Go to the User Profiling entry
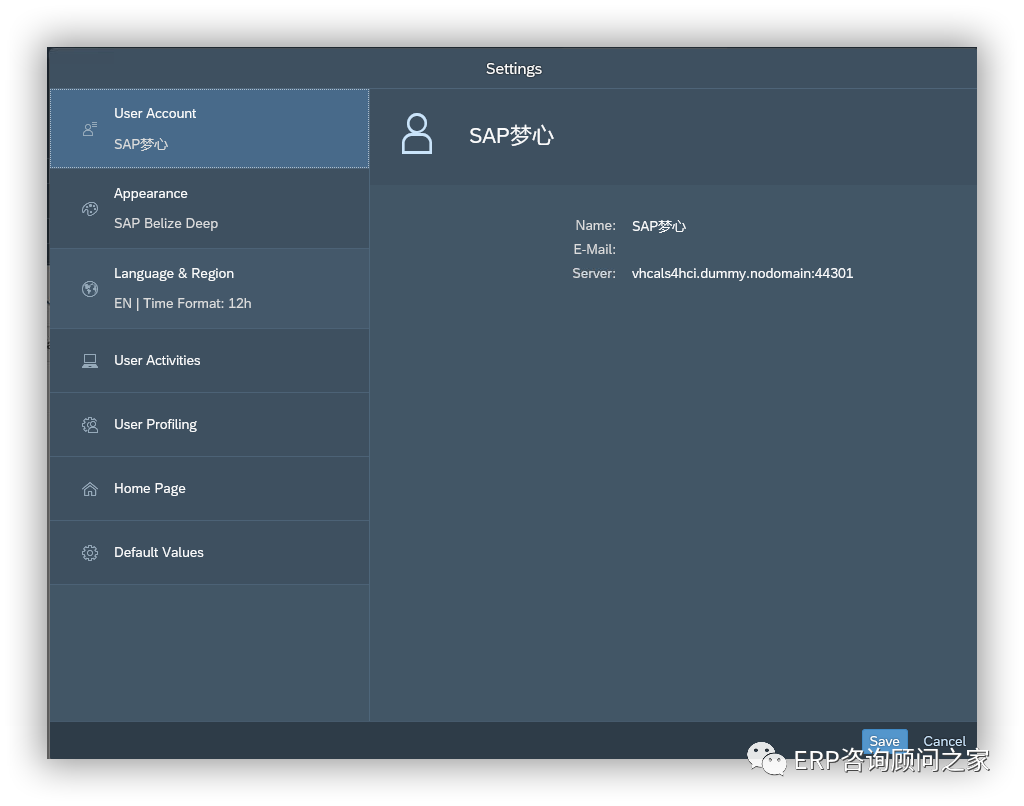Screen dimensions: 1024x806 210,425
